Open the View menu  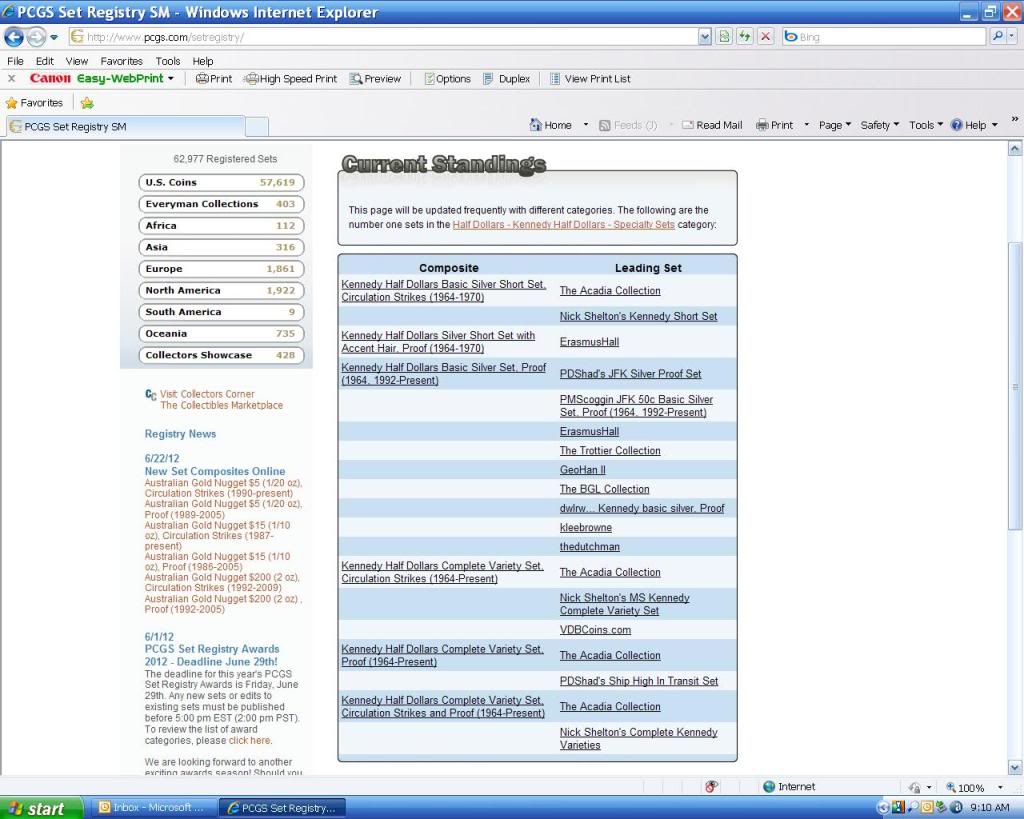76,61
